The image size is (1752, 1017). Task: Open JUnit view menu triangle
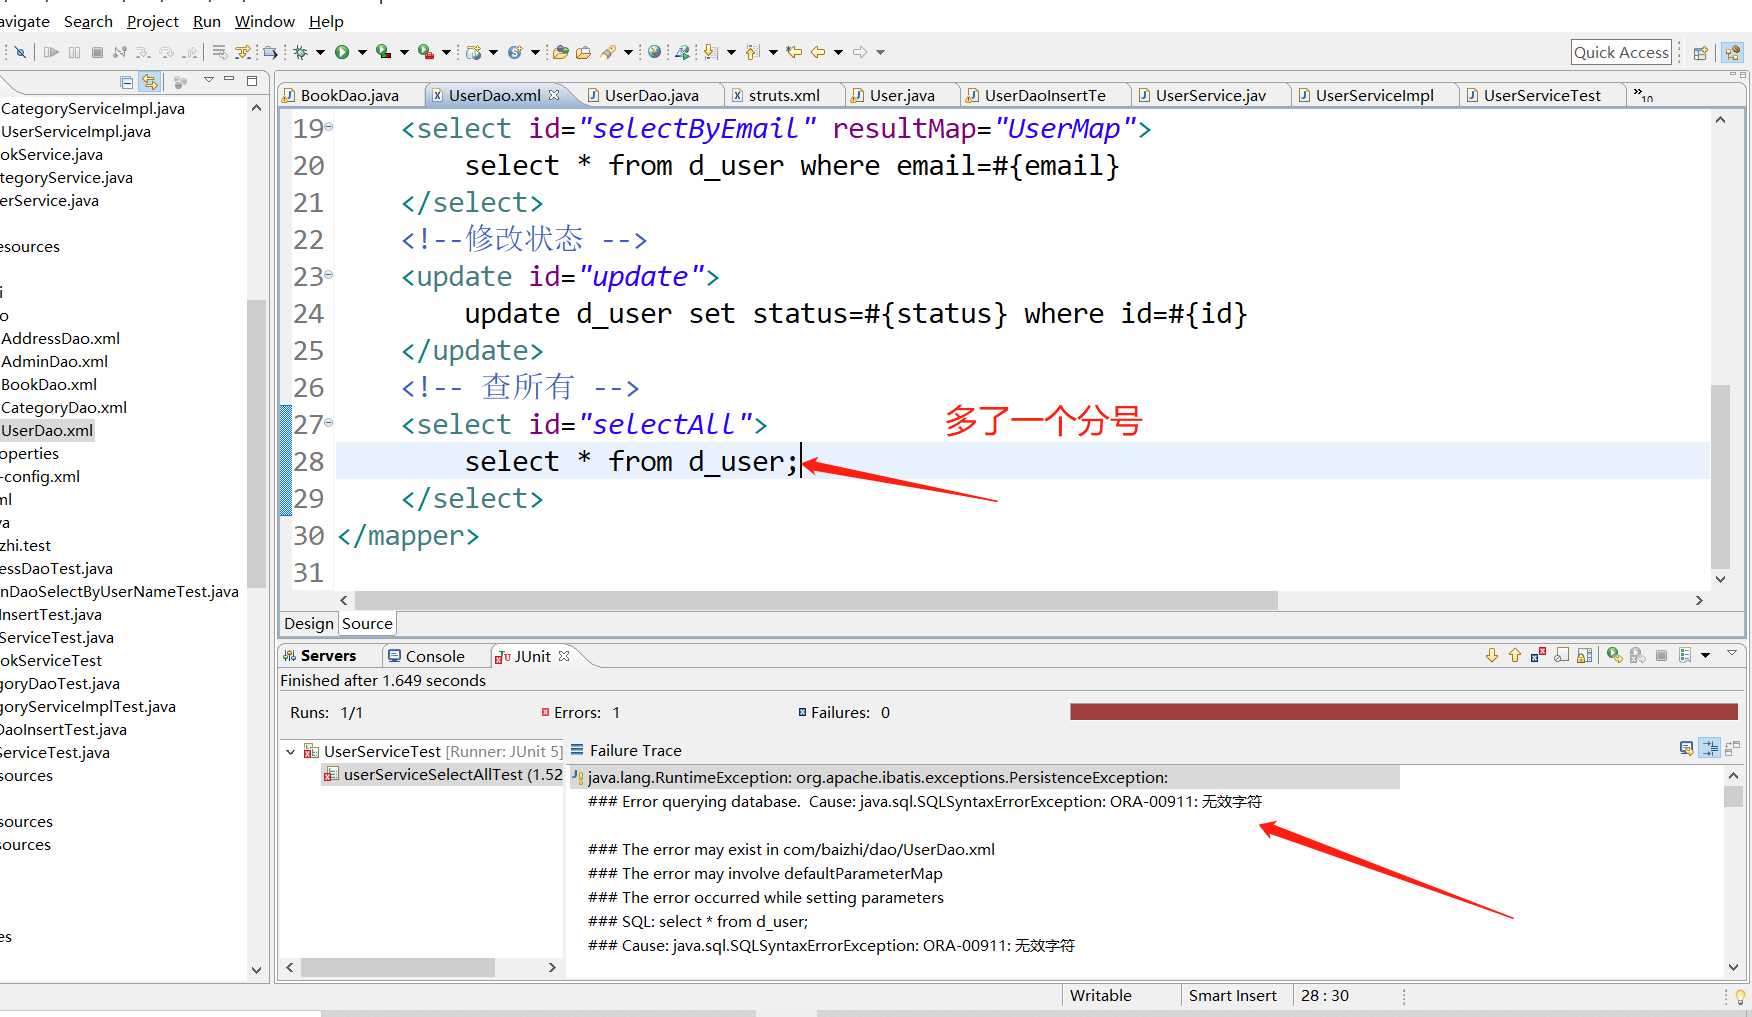tap(1732, 653)
